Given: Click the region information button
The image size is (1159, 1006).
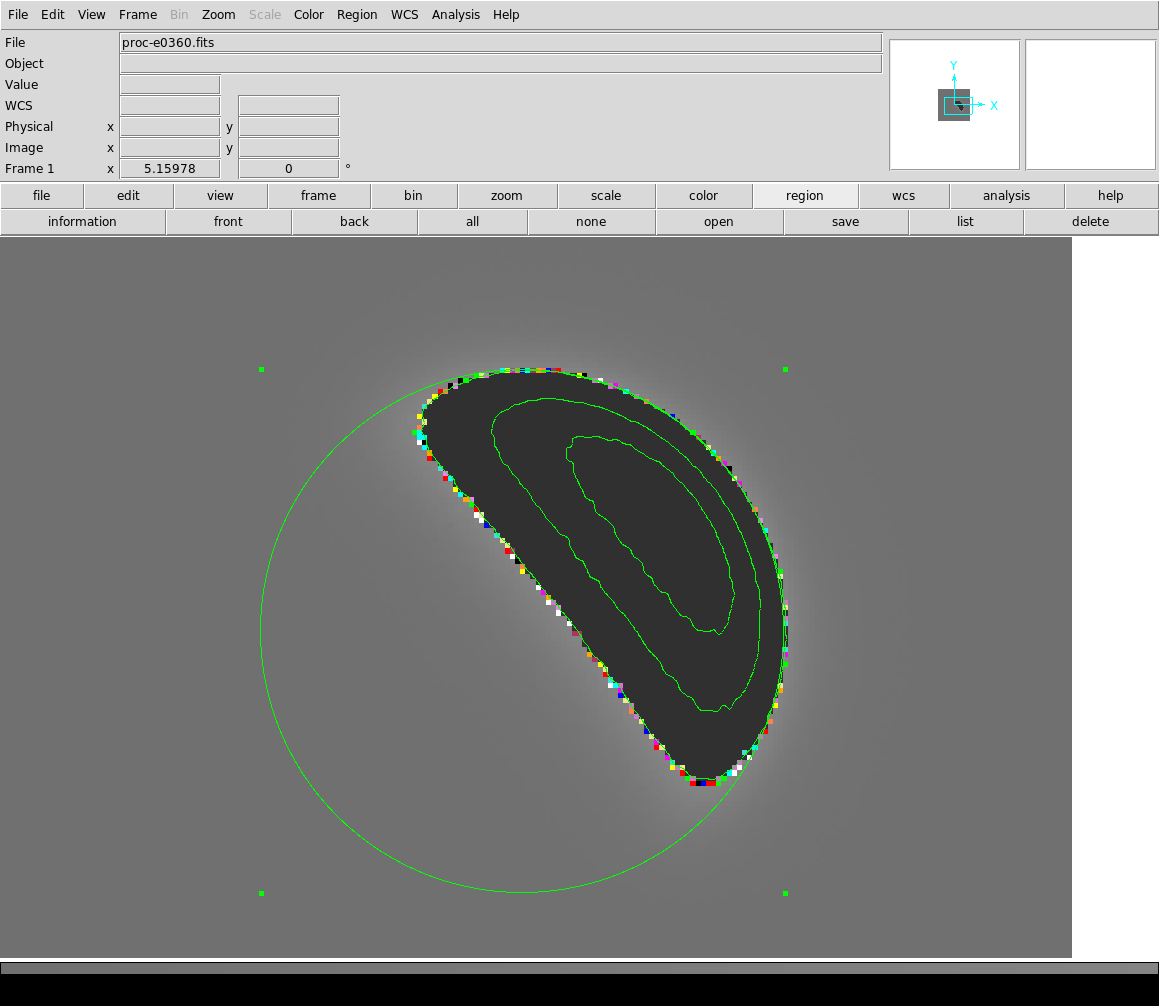Looking at the screenshot, I should pos(82,222).
